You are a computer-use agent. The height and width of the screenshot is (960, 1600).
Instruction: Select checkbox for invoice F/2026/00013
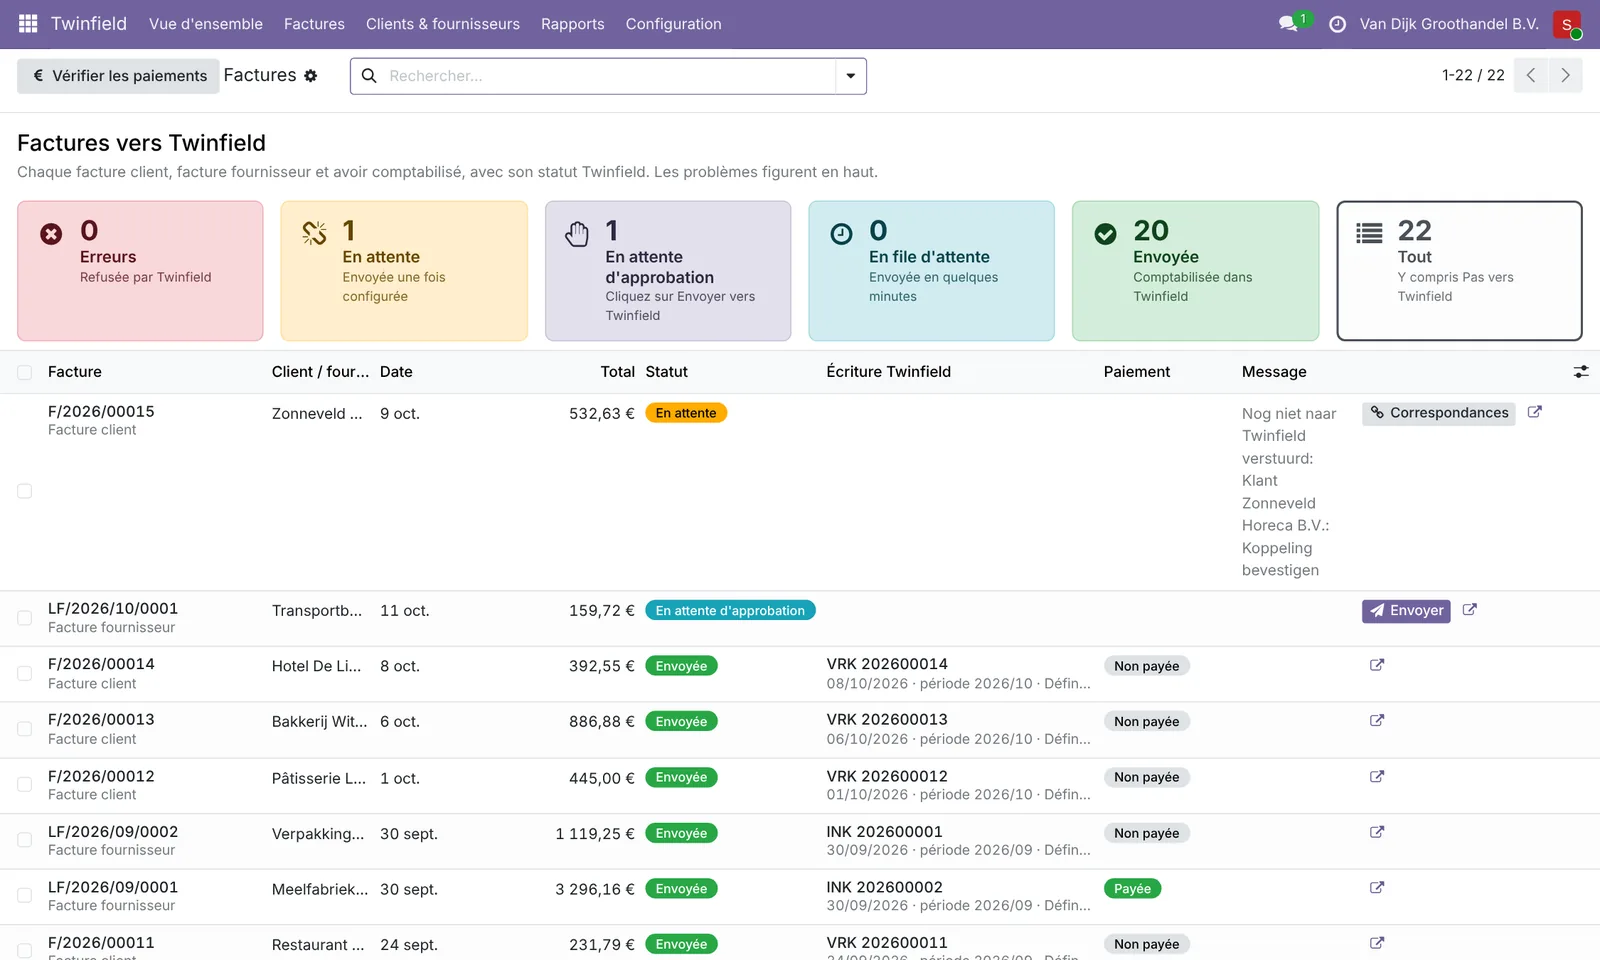click(x=25, y=729)
